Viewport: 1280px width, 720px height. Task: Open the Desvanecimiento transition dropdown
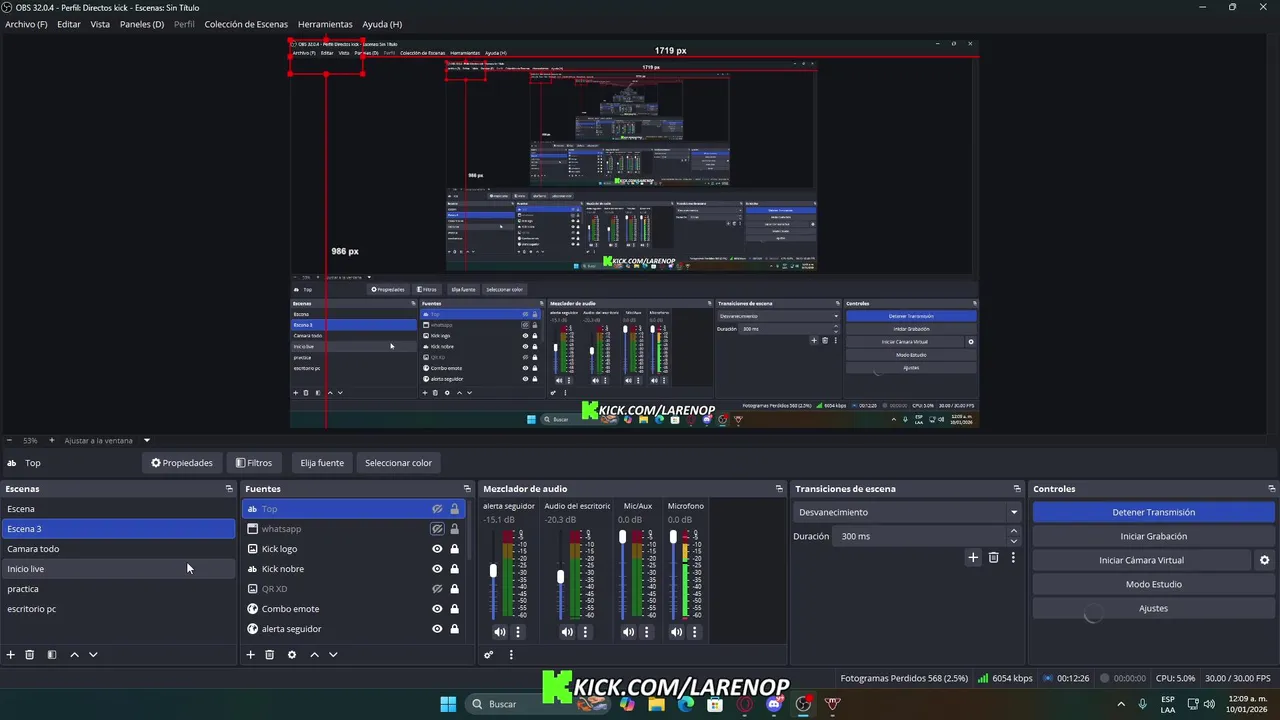(x=907, y=512)
